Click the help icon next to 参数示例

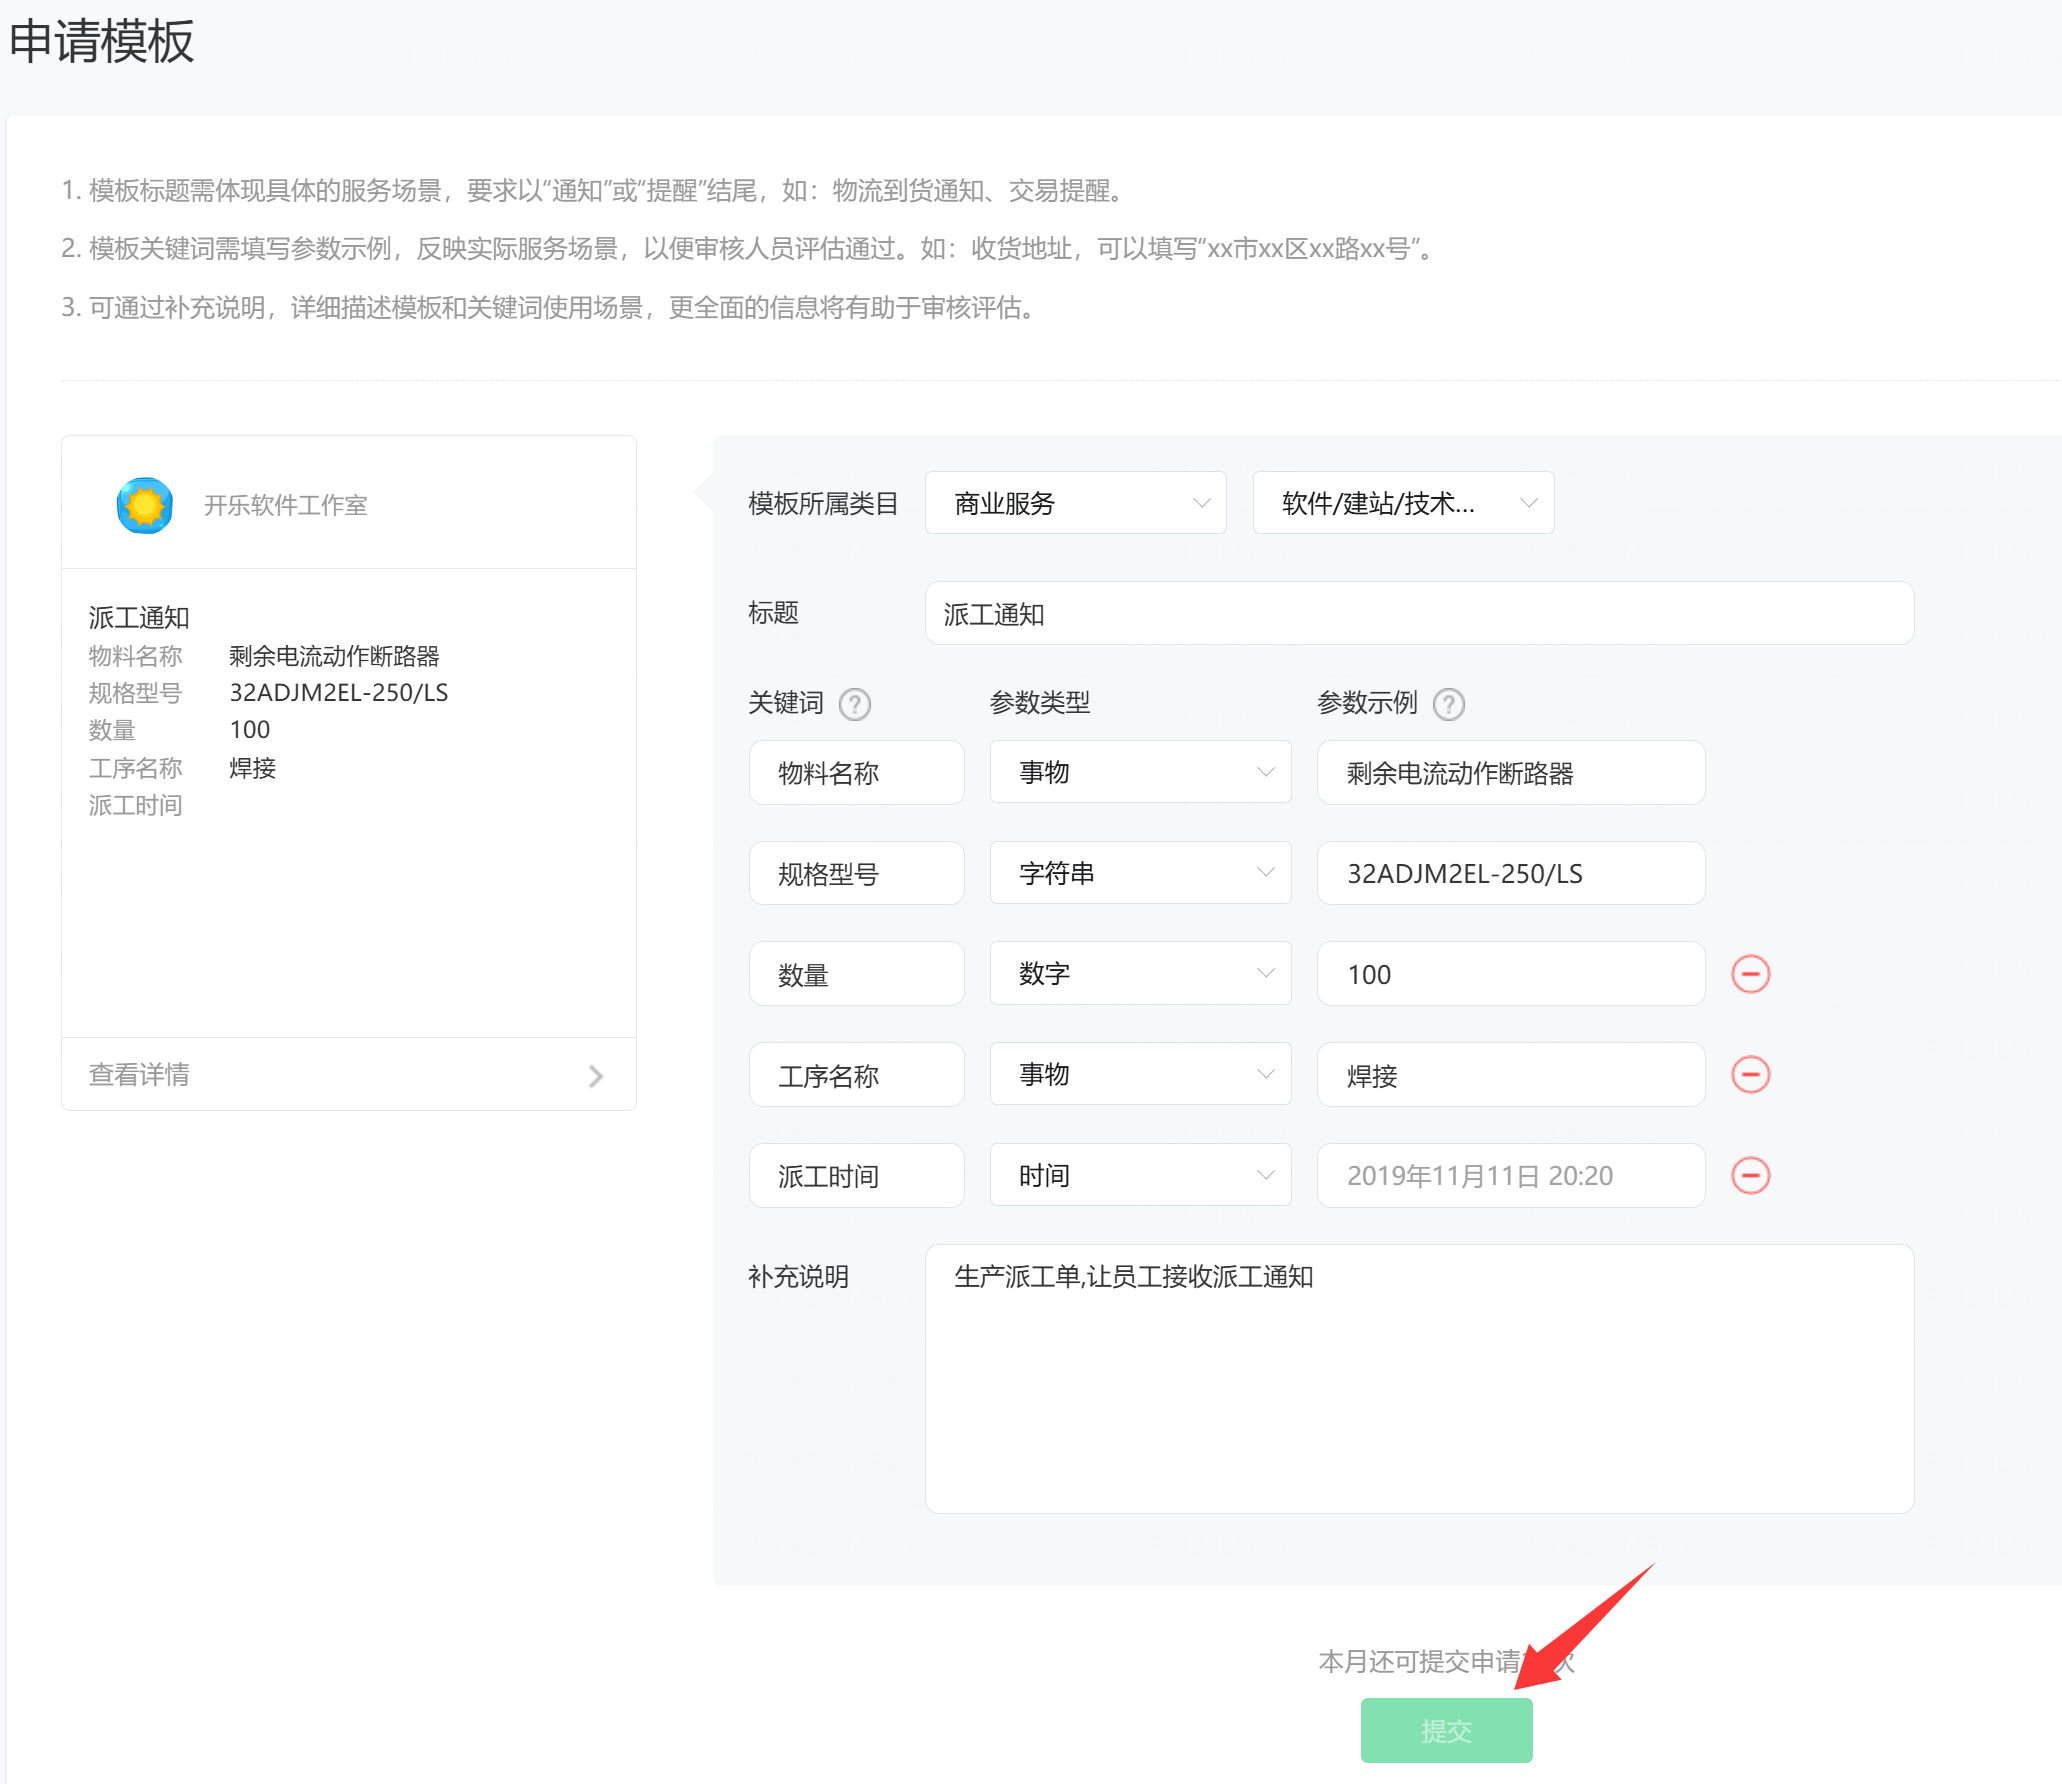1448,704
